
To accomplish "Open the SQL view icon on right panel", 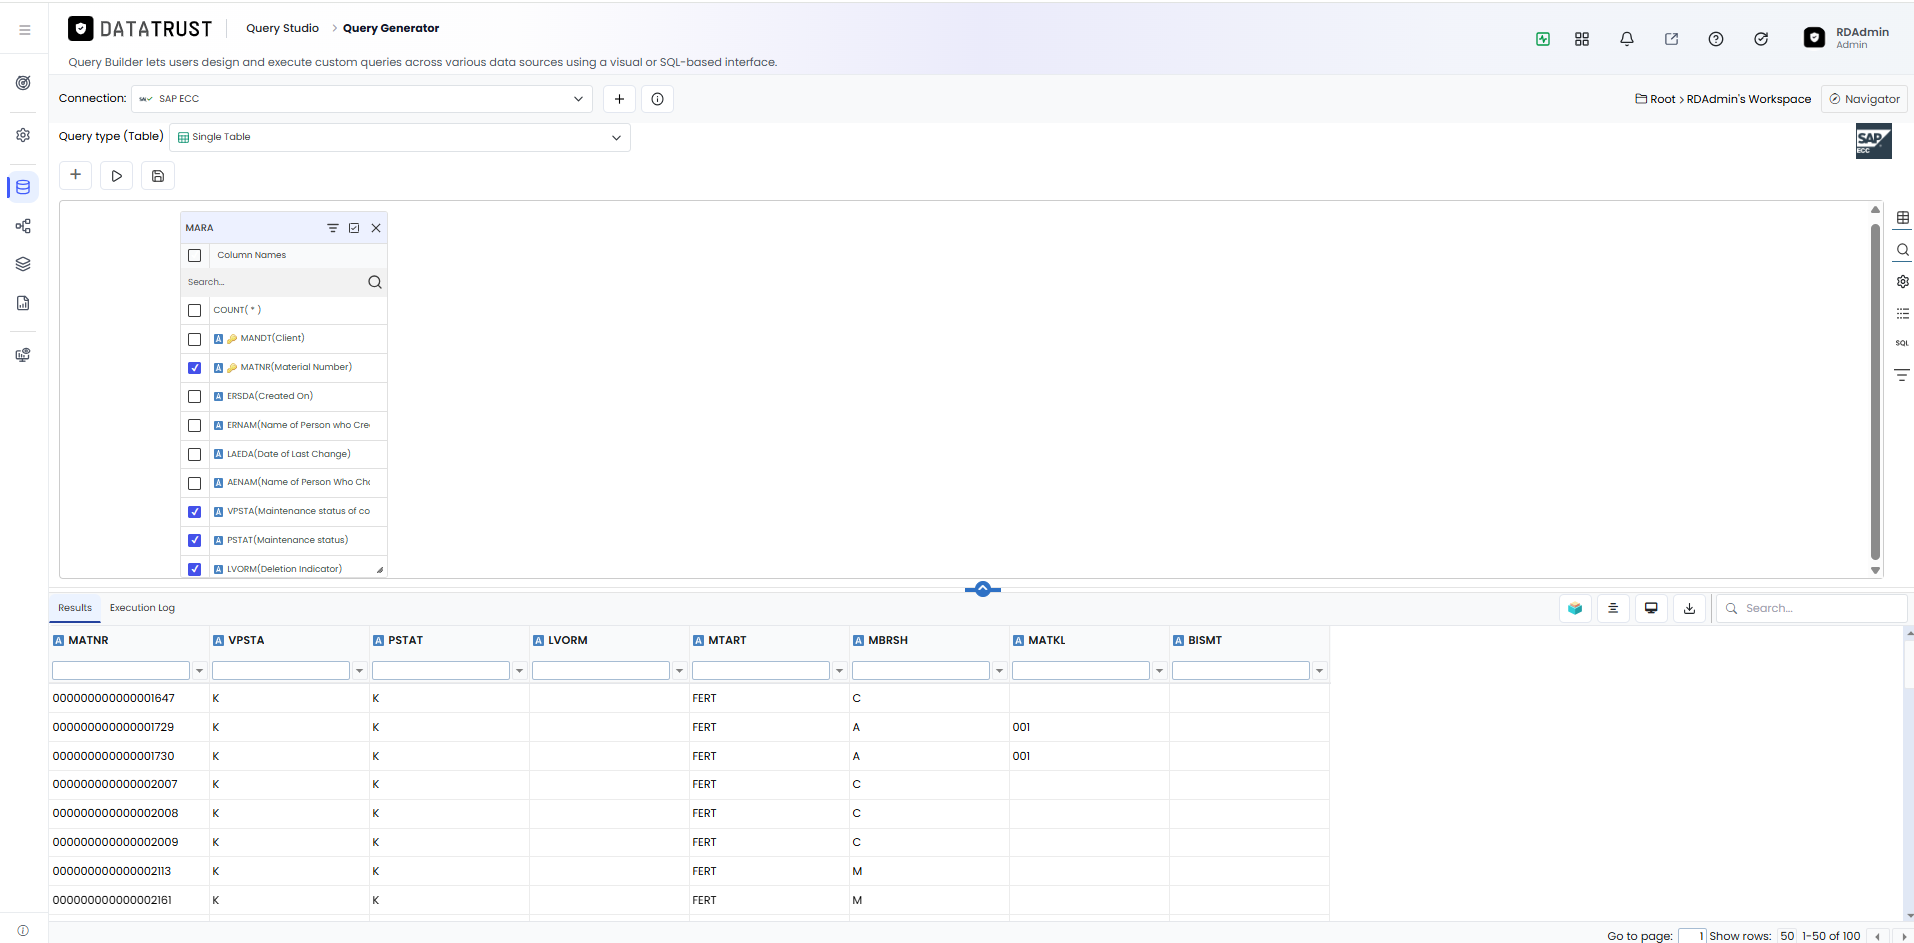I will click(x=1902, y=343).
